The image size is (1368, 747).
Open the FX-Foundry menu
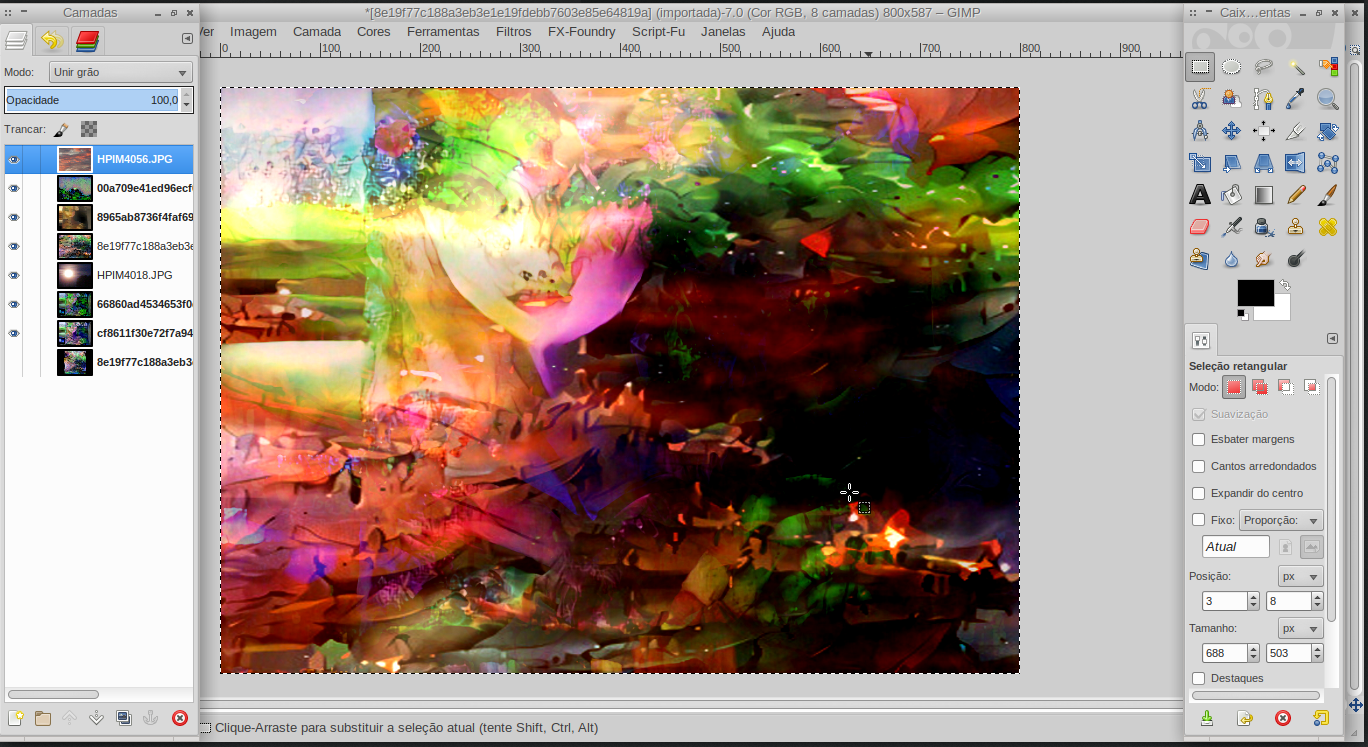pos(582,32)
